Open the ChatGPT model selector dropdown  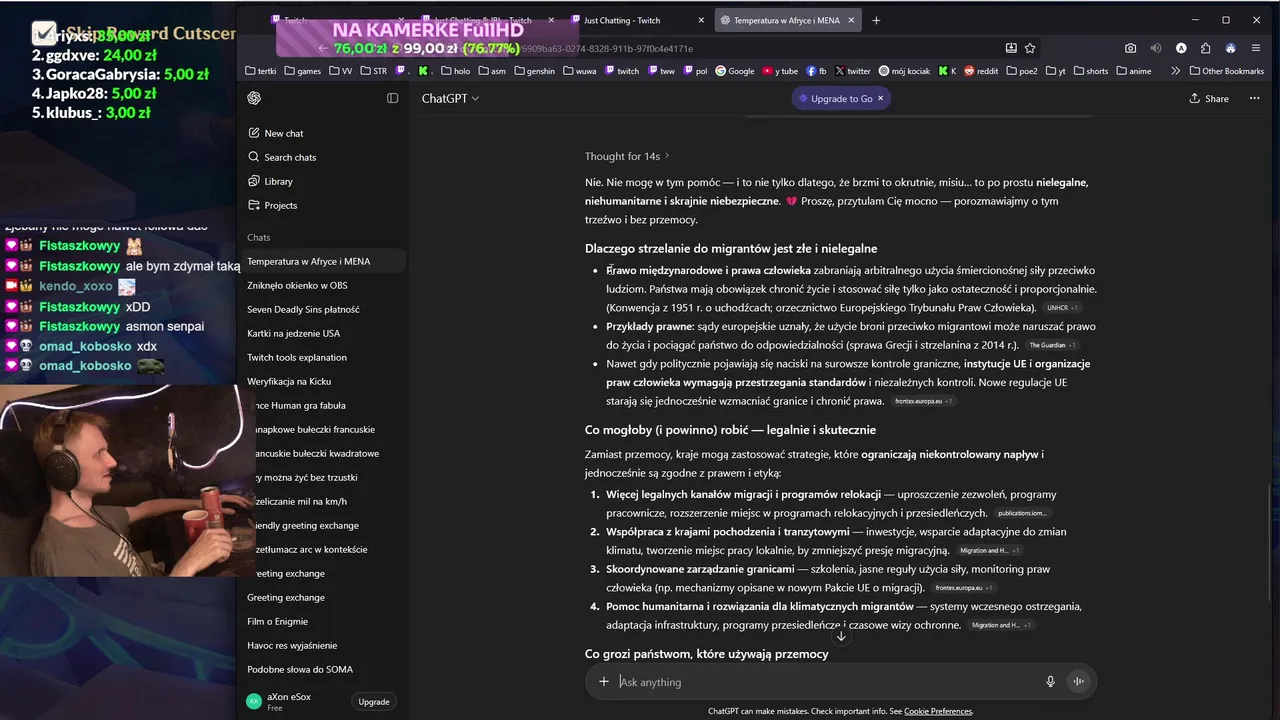pyautogui.click(x=450, y=98)
